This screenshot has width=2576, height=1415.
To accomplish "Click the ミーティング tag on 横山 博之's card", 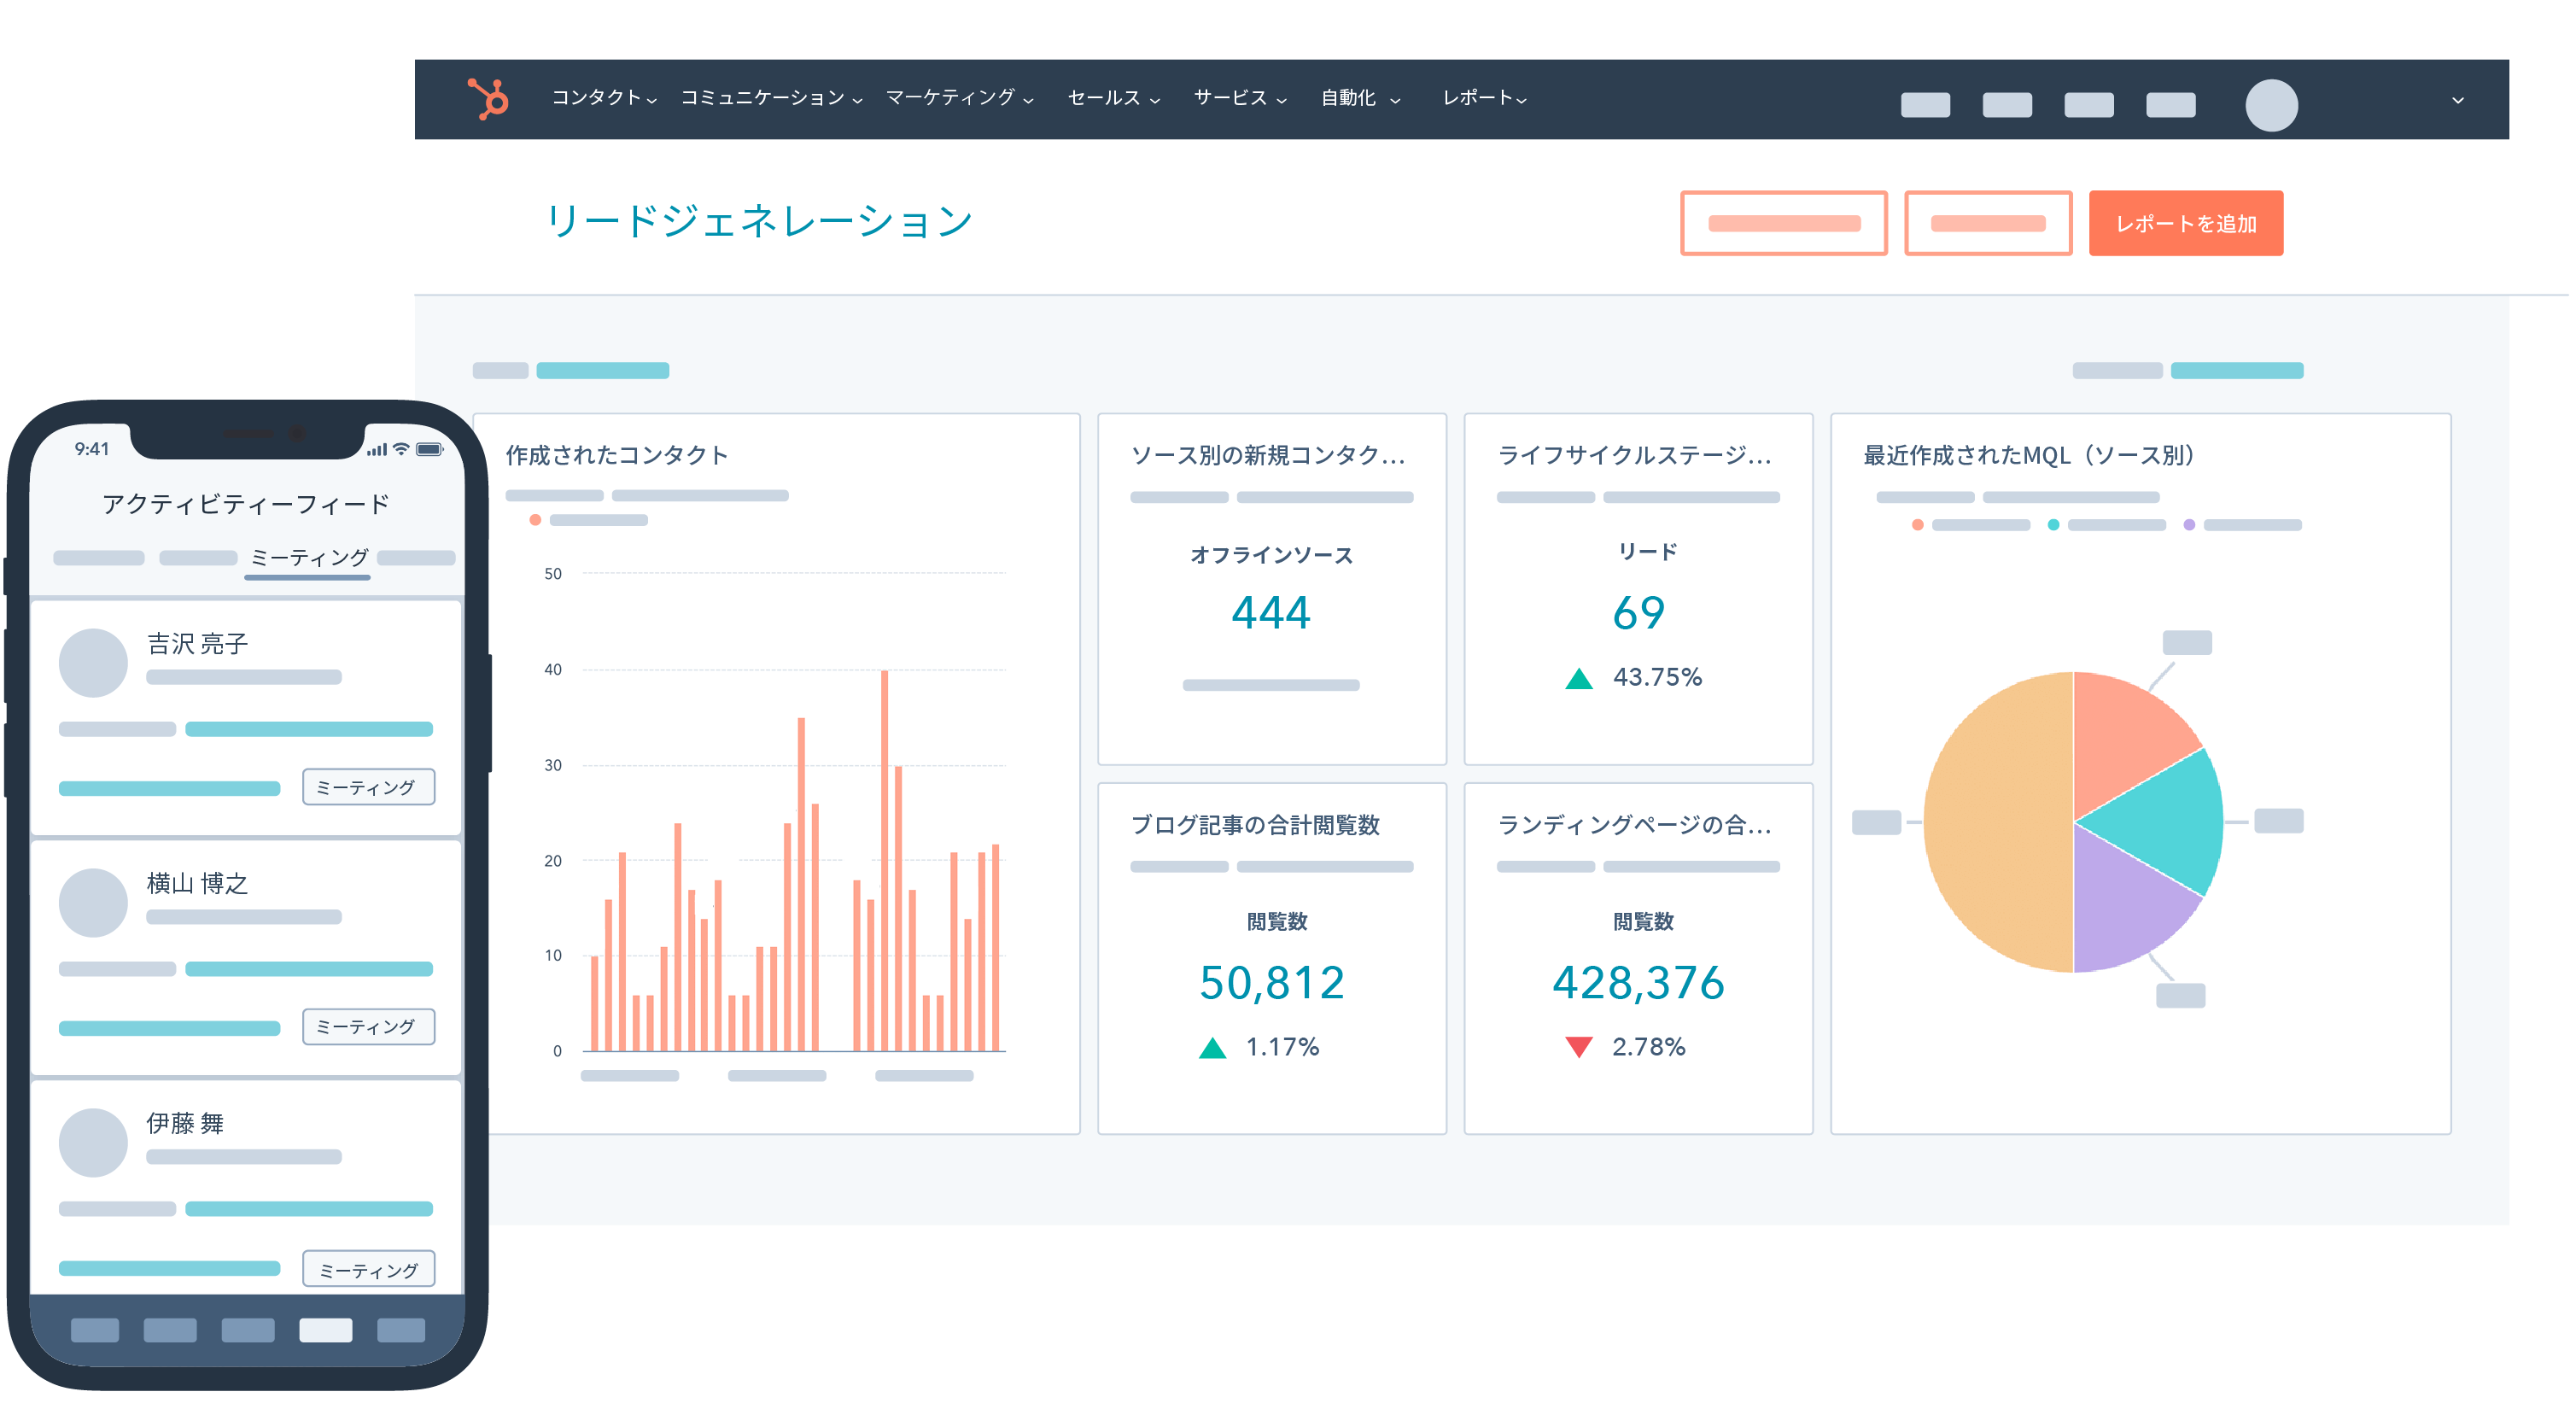I will click(x=368, y=1027).
